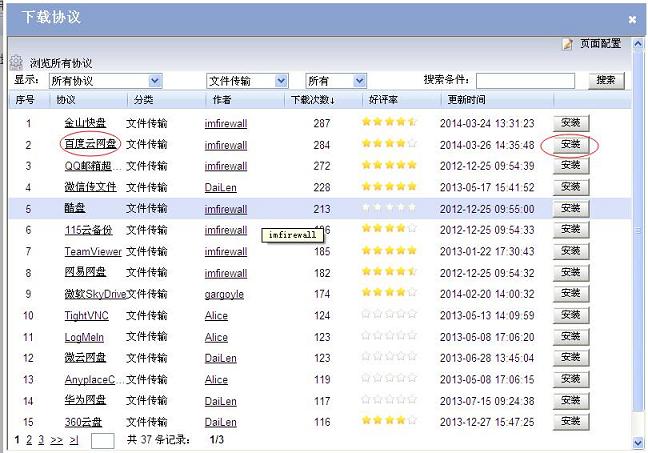Sort by 好评率 column header

pos(383,100)
